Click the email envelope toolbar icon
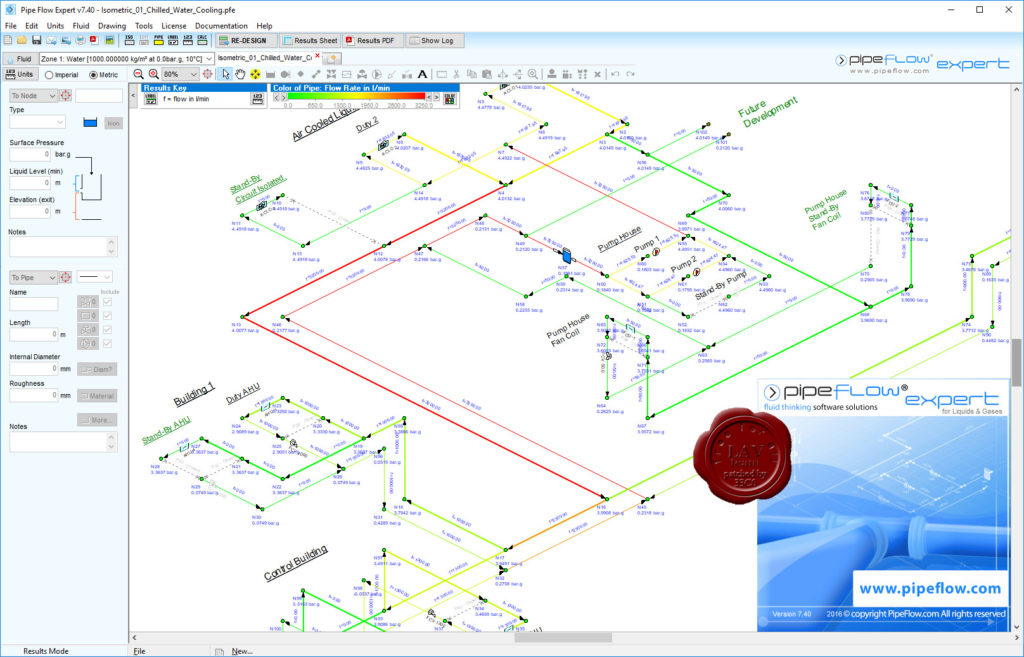1024x657 pixels. tap(51, 40)
